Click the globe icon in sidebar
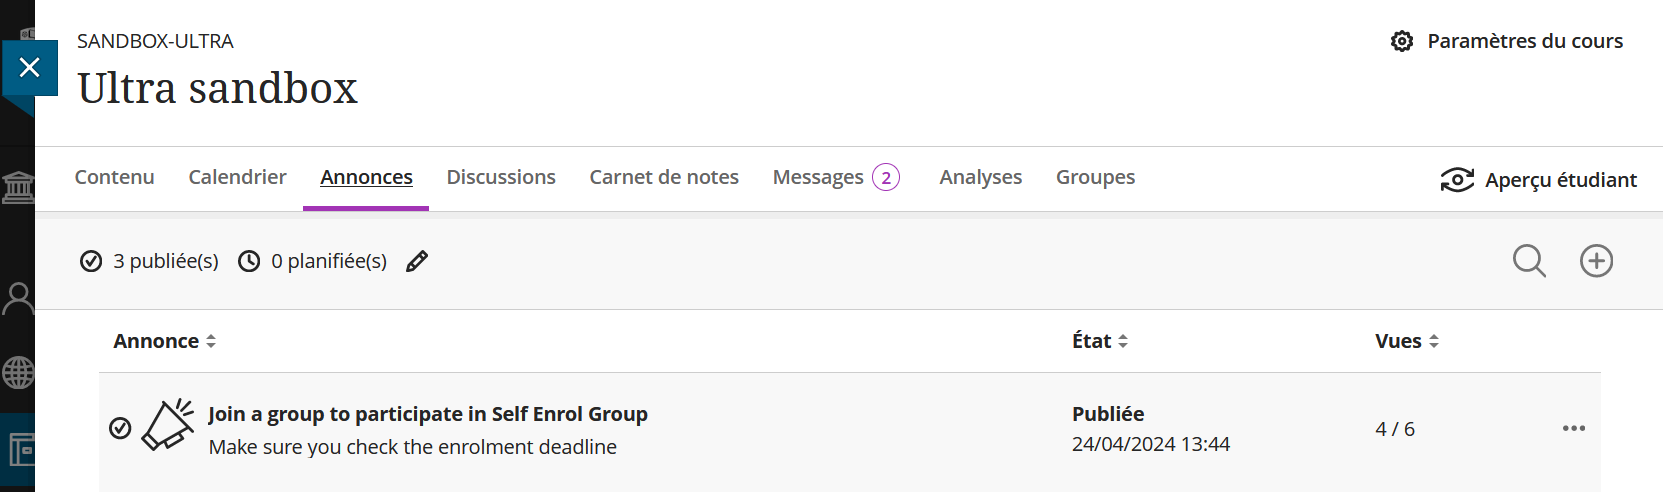This screenshot has width=1678, height=492. (18, 373)
